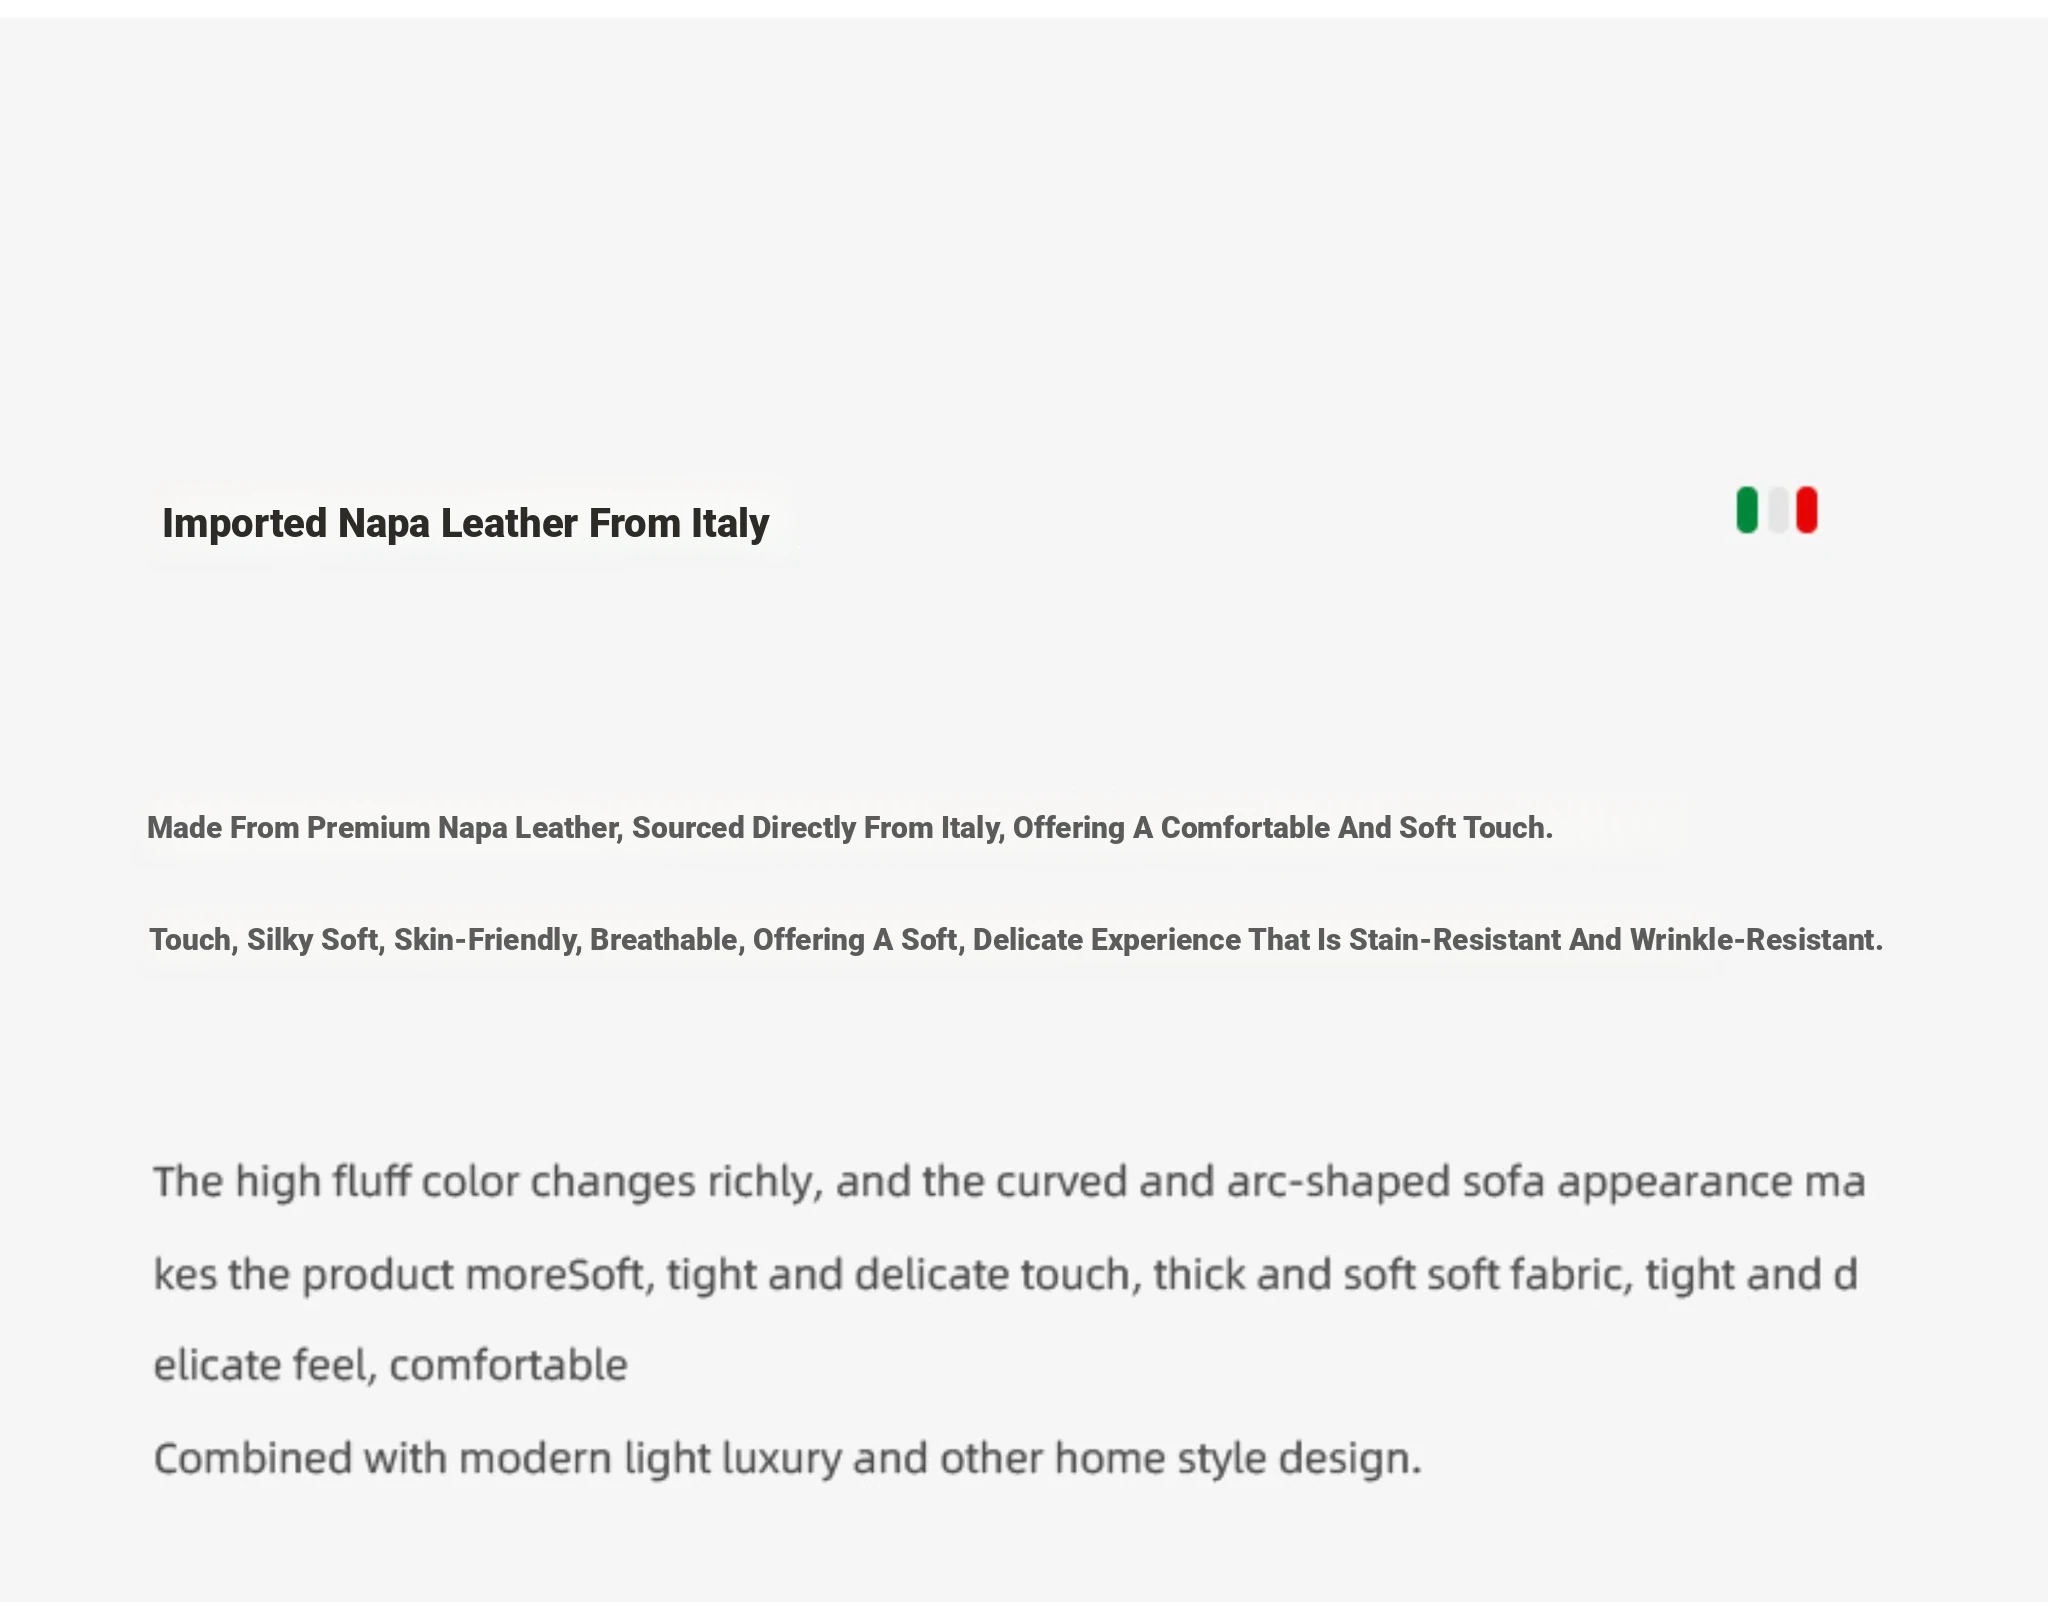Image resolution: width=2048 pixels, height=1602 pixels.
Task: Click the phrase "Sourced Directly From Italy"
Action: pyautogui.click(x=817, y=828)
